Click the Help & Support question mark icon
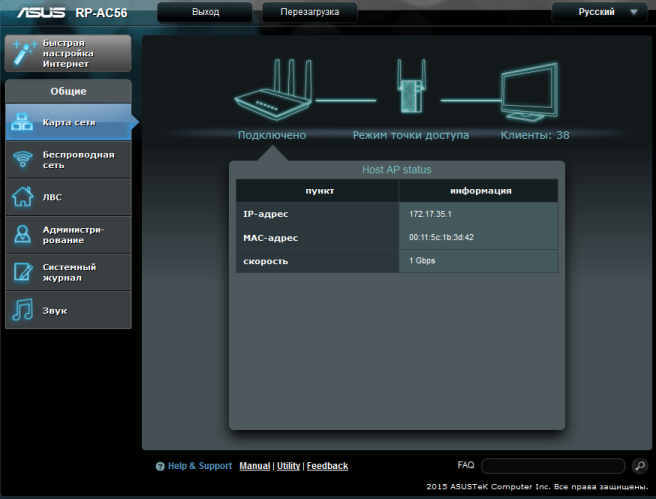The height and width of the screenshot is (499, 656). point(160,466)
